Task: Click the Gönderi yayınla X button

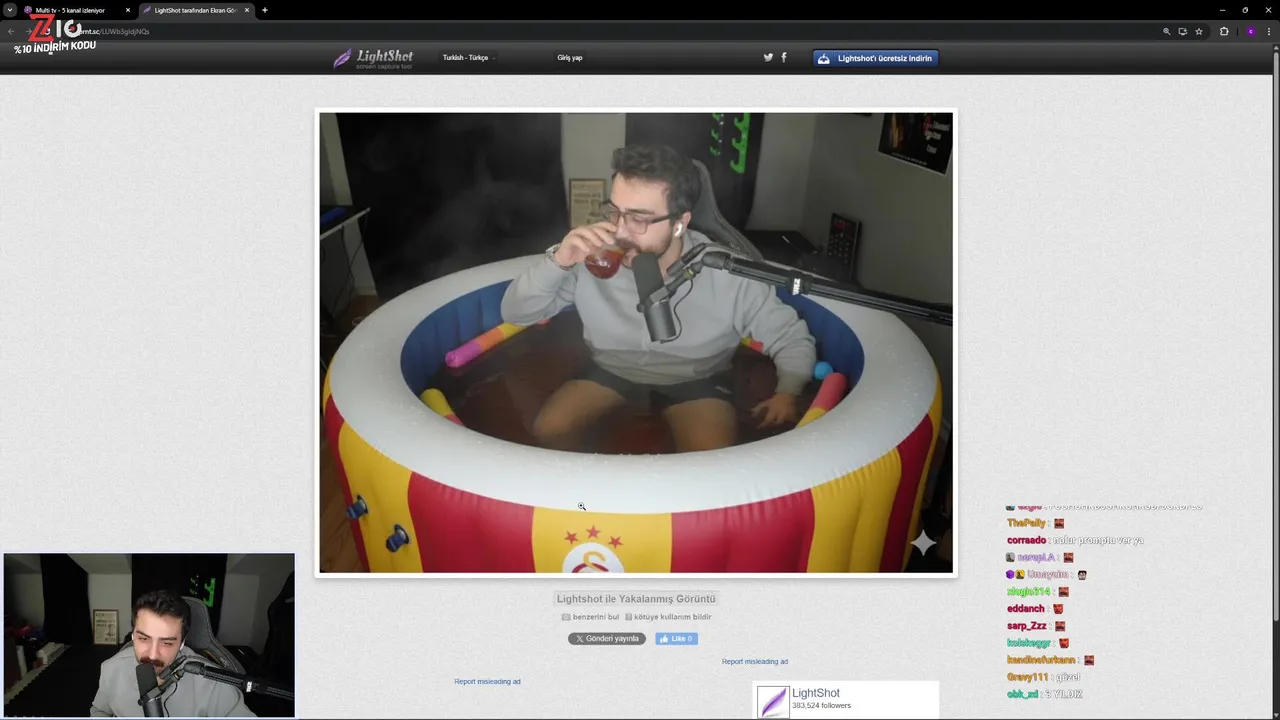Action: (607, 638)
